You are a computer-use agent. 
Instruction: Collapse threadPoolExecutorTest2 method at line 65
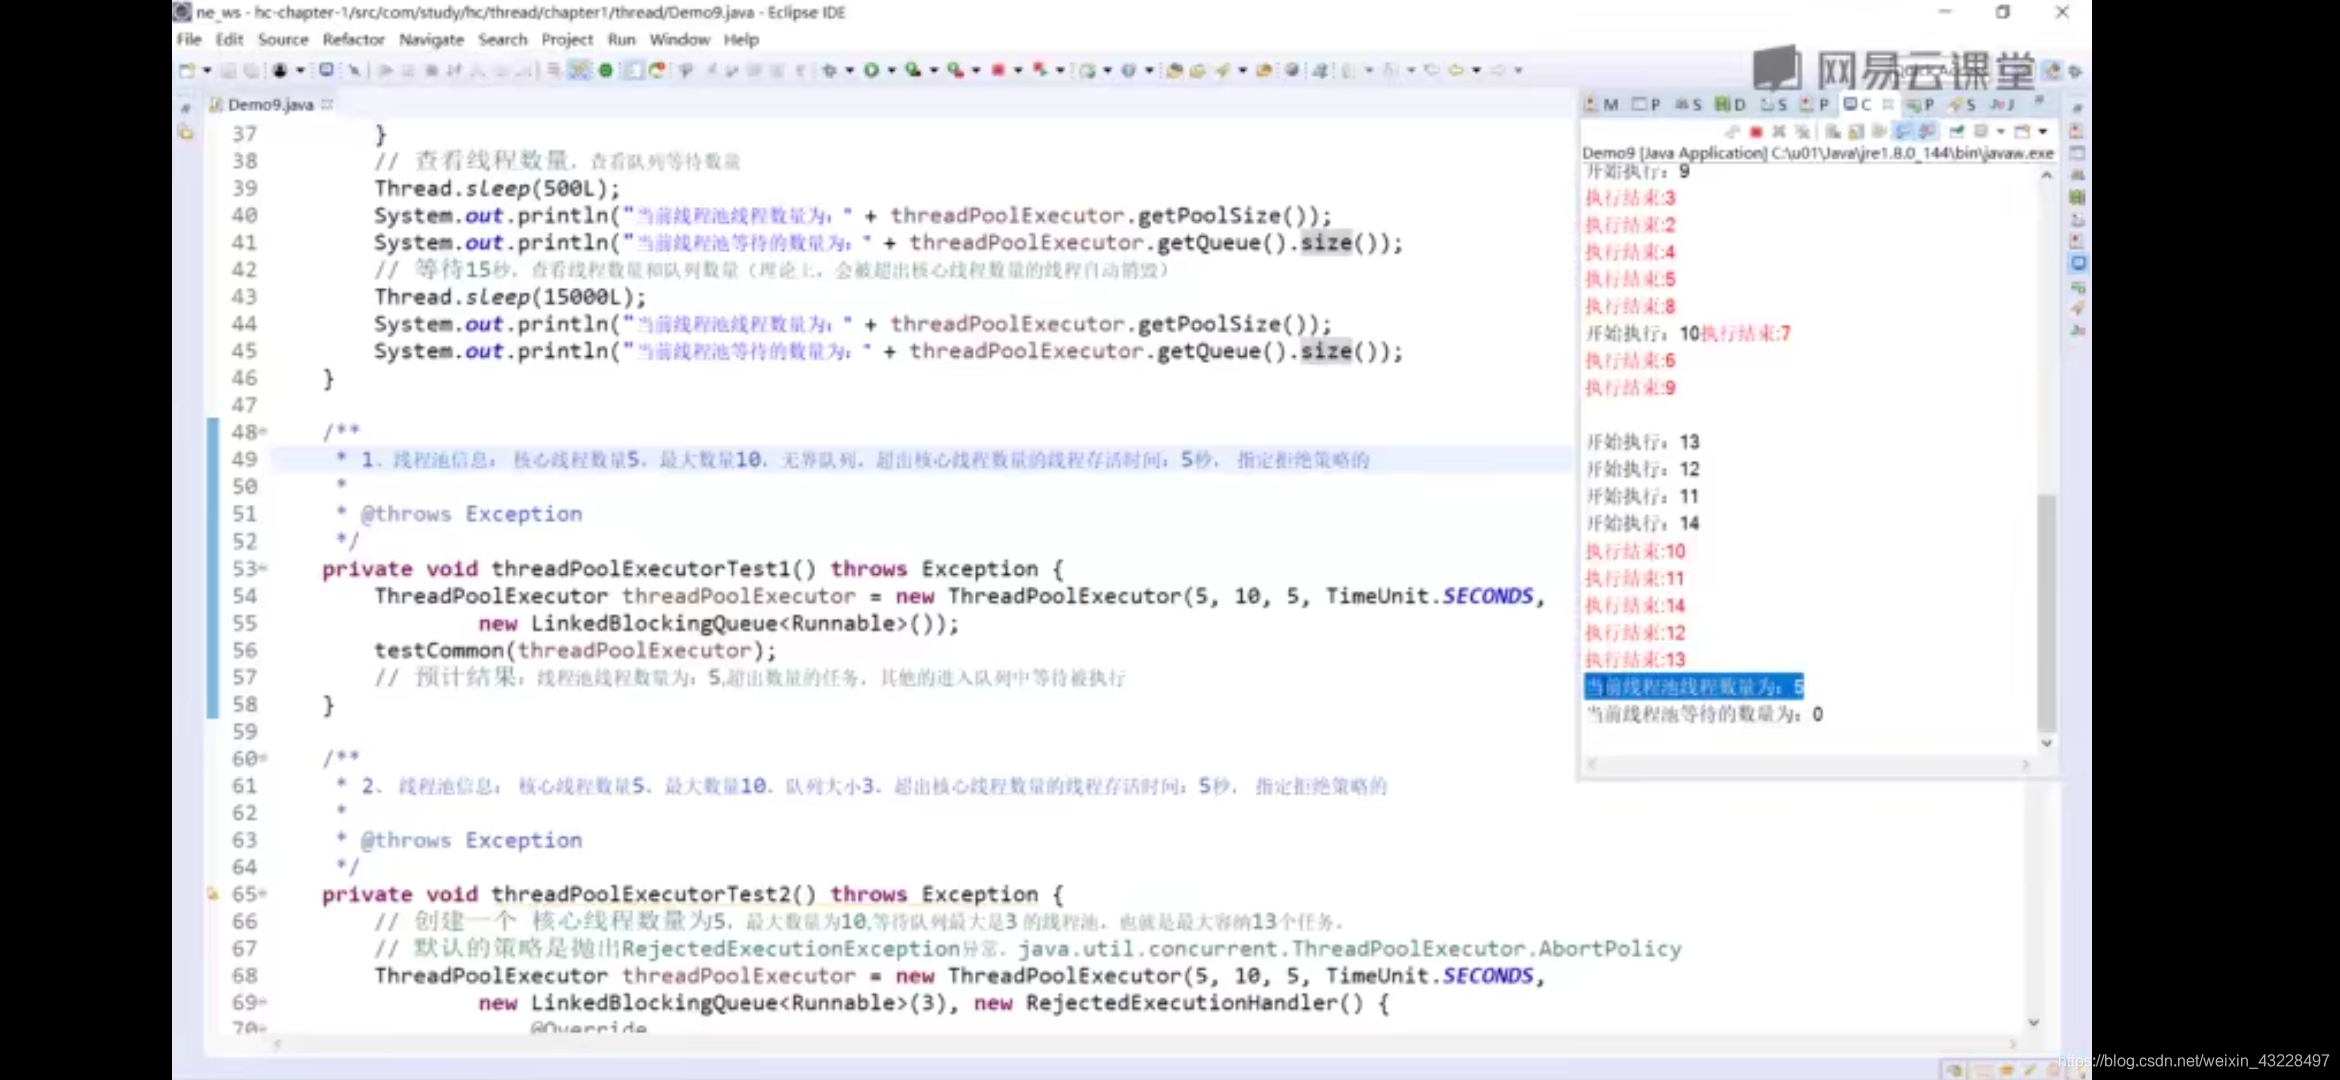[264, 894]
